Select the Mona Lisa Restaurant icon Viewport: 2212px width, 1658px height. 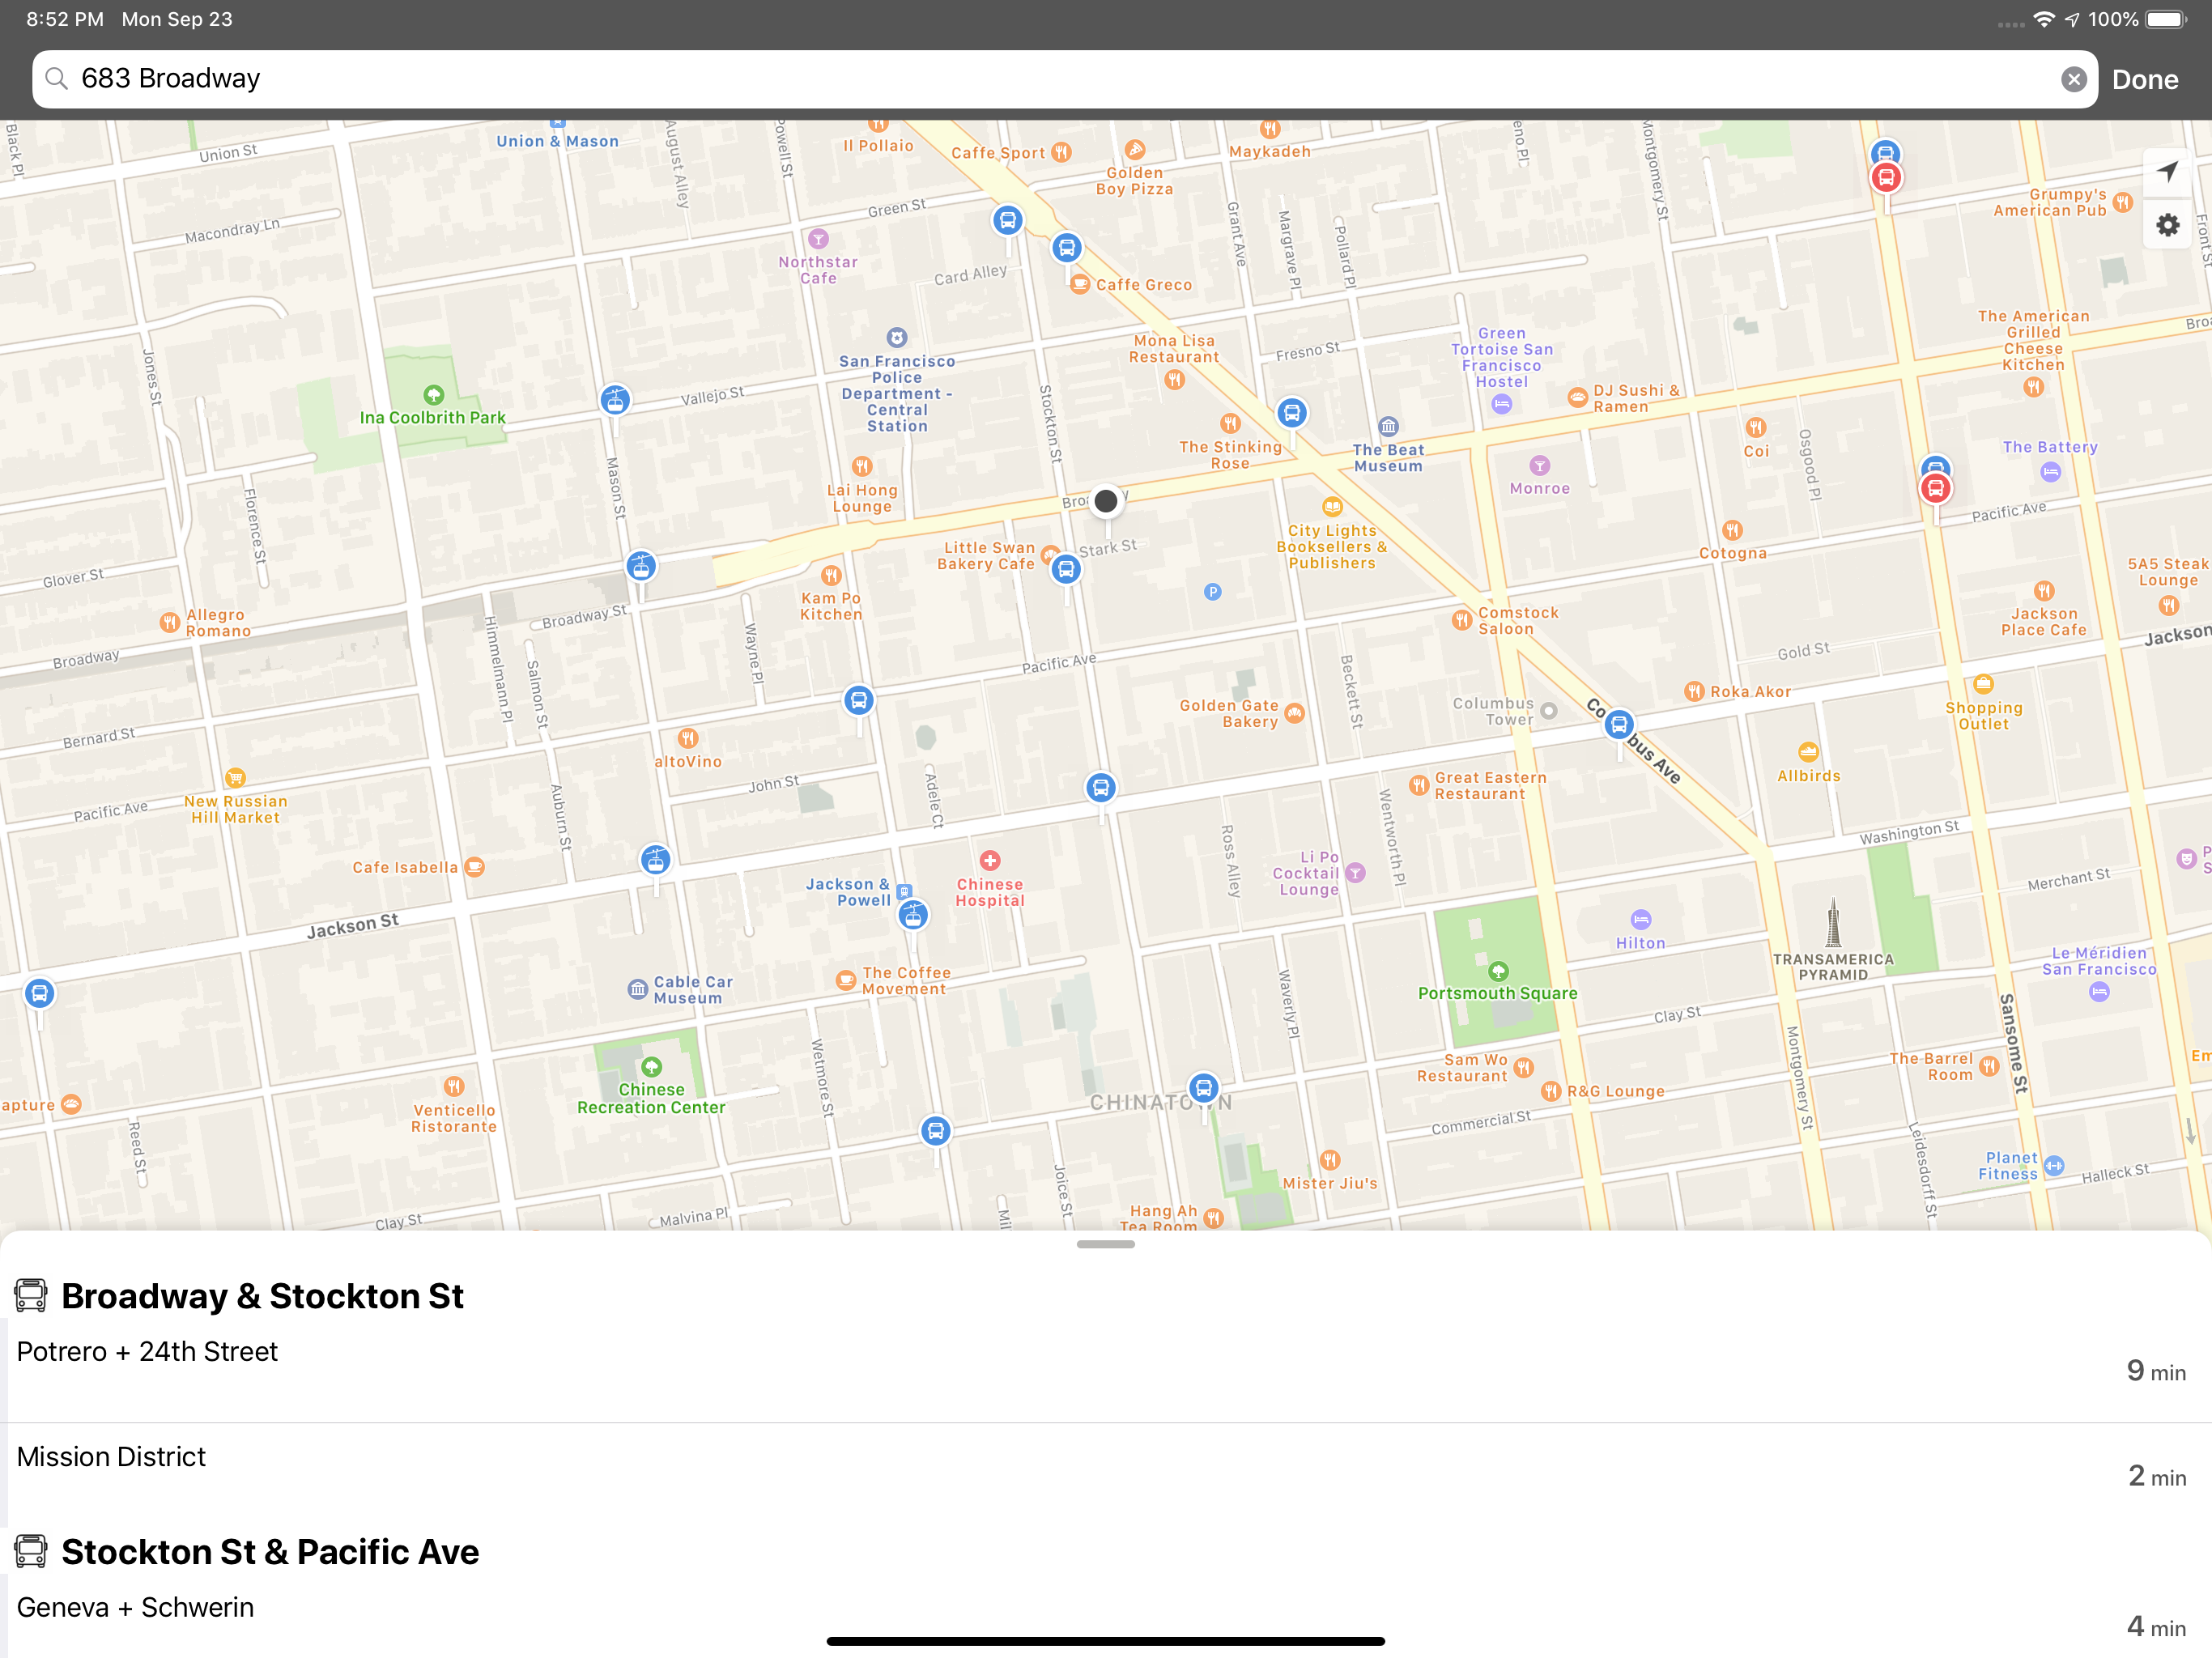click(x=1175, y=380)
